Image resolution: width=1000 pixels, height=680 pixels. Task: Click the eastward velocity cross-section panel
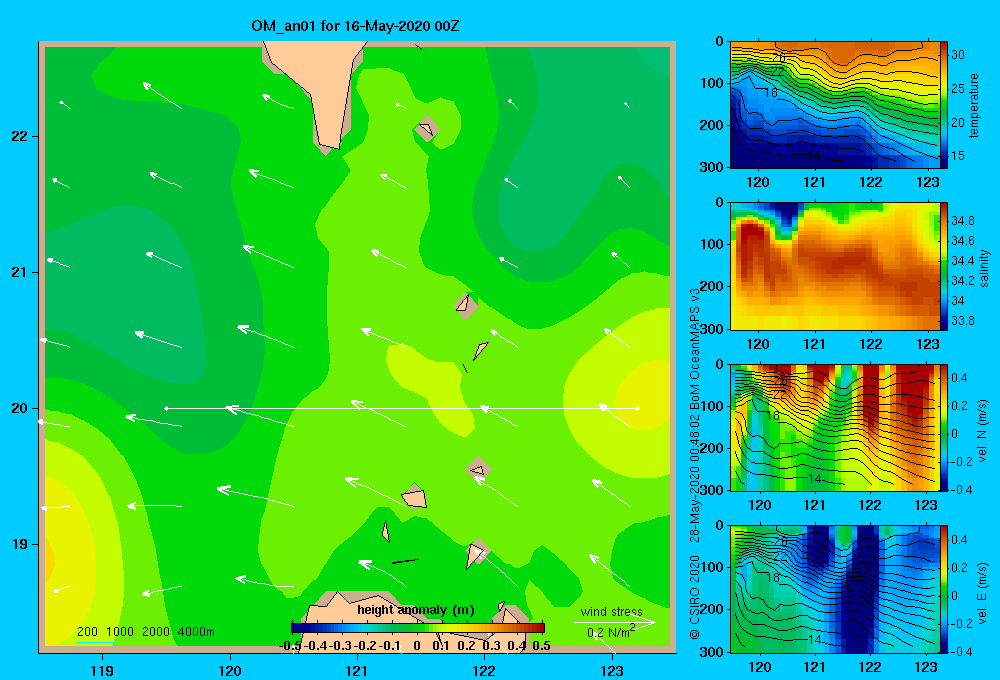(835, 589)
